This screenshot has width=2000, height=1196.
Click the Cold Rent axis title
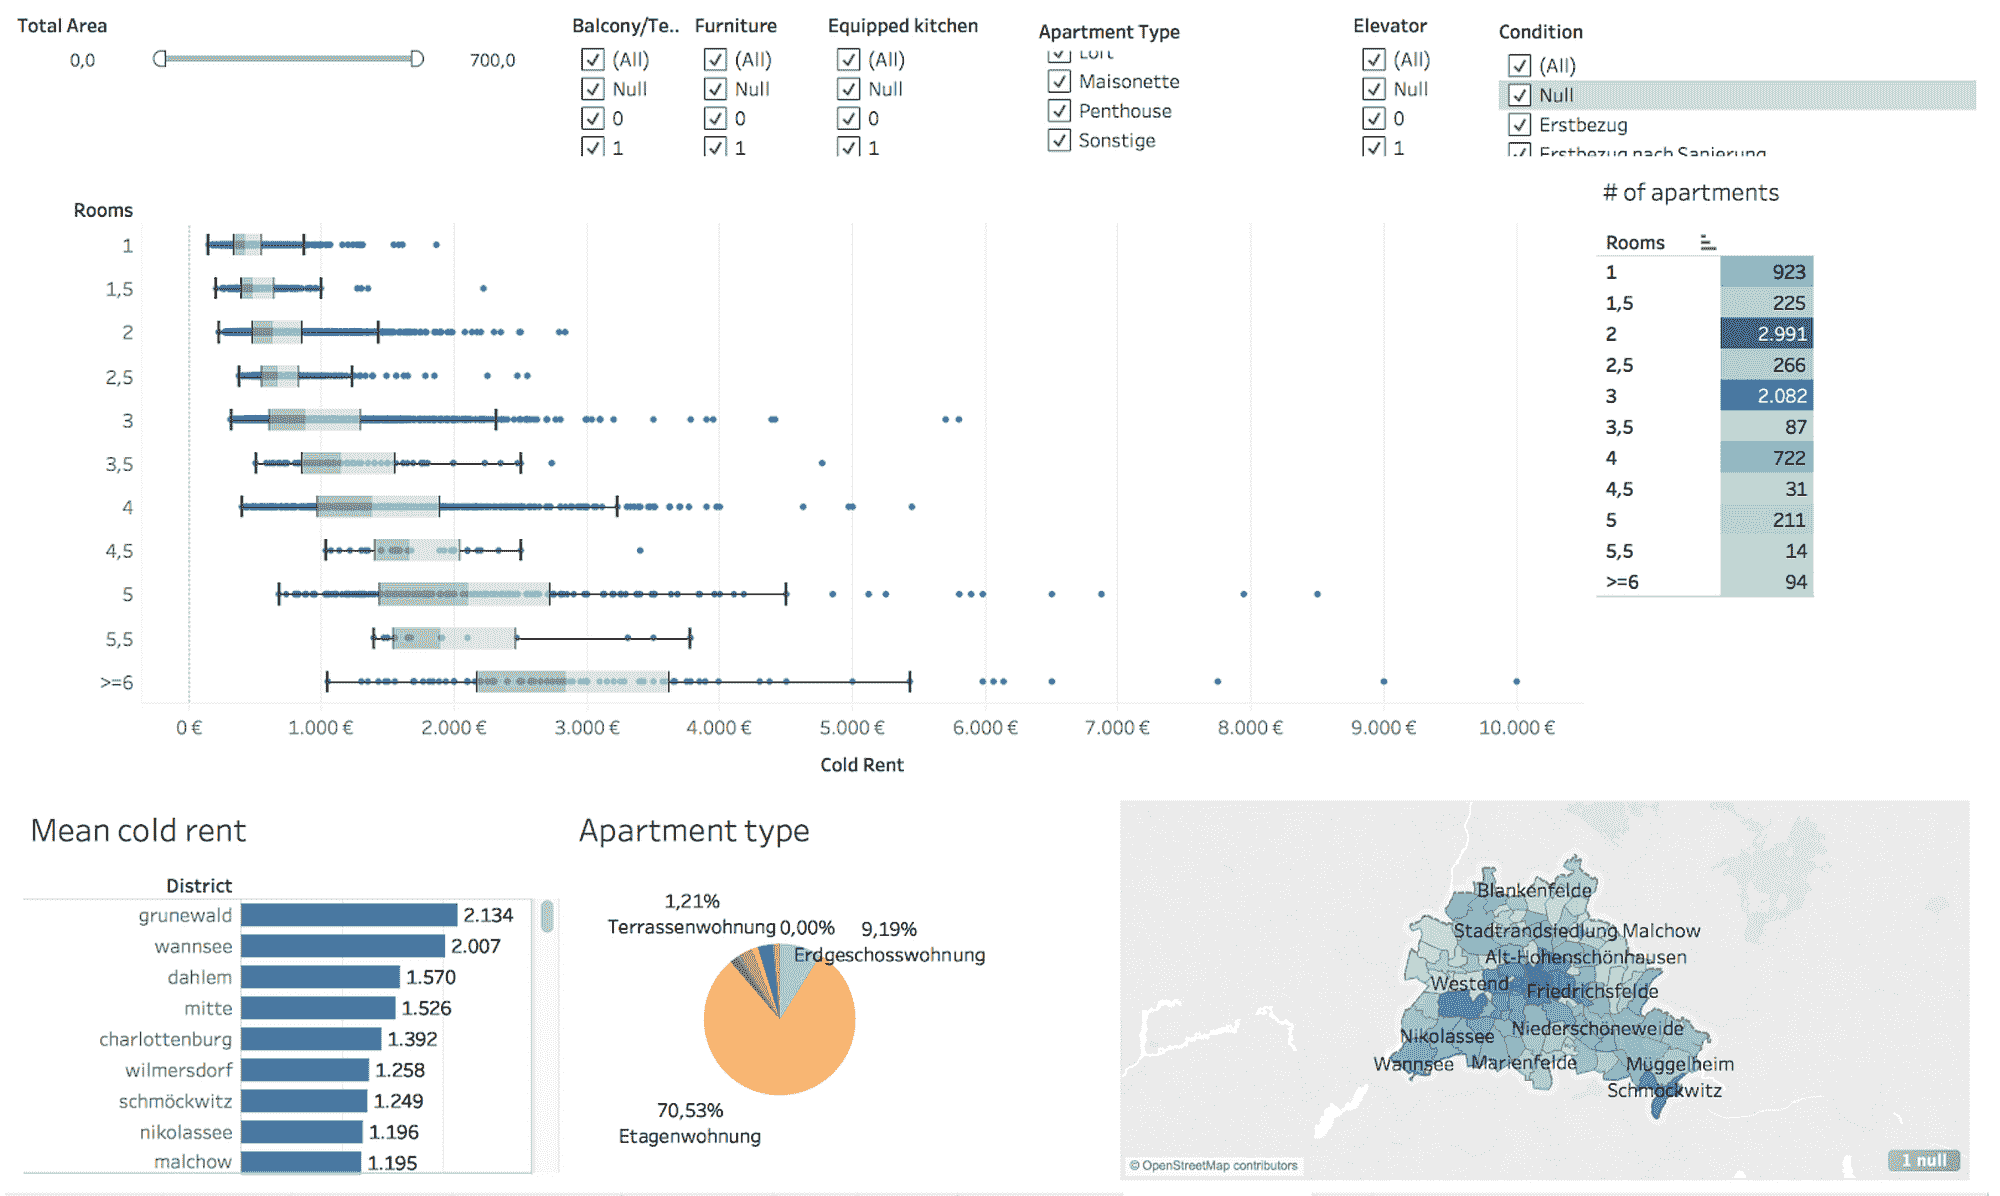tap(861, 765)
